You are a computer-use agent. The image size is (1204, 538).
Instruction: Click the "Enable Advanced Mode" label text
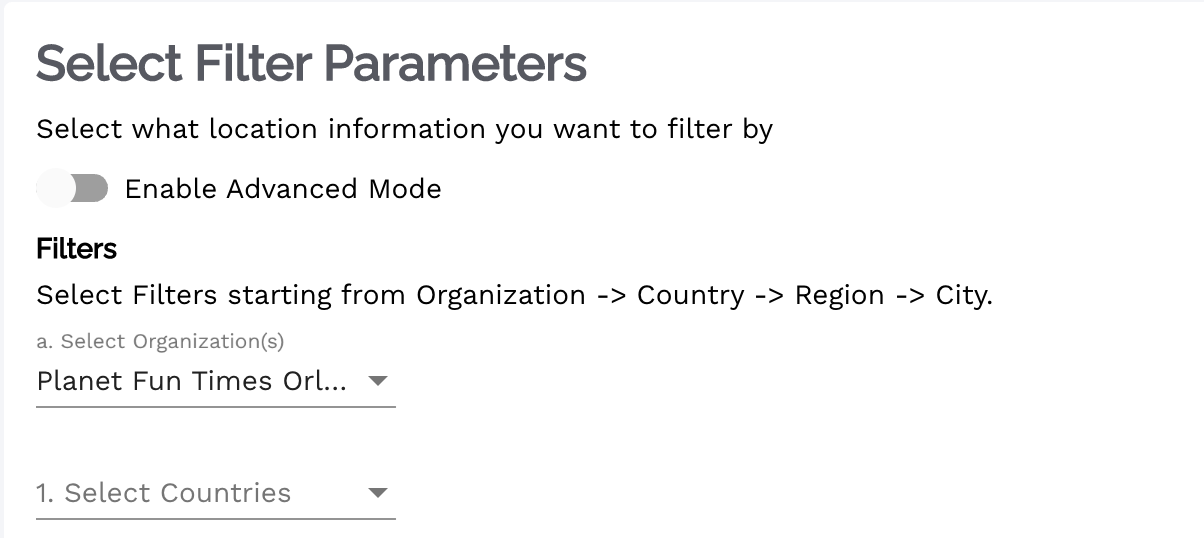point(282,189)
